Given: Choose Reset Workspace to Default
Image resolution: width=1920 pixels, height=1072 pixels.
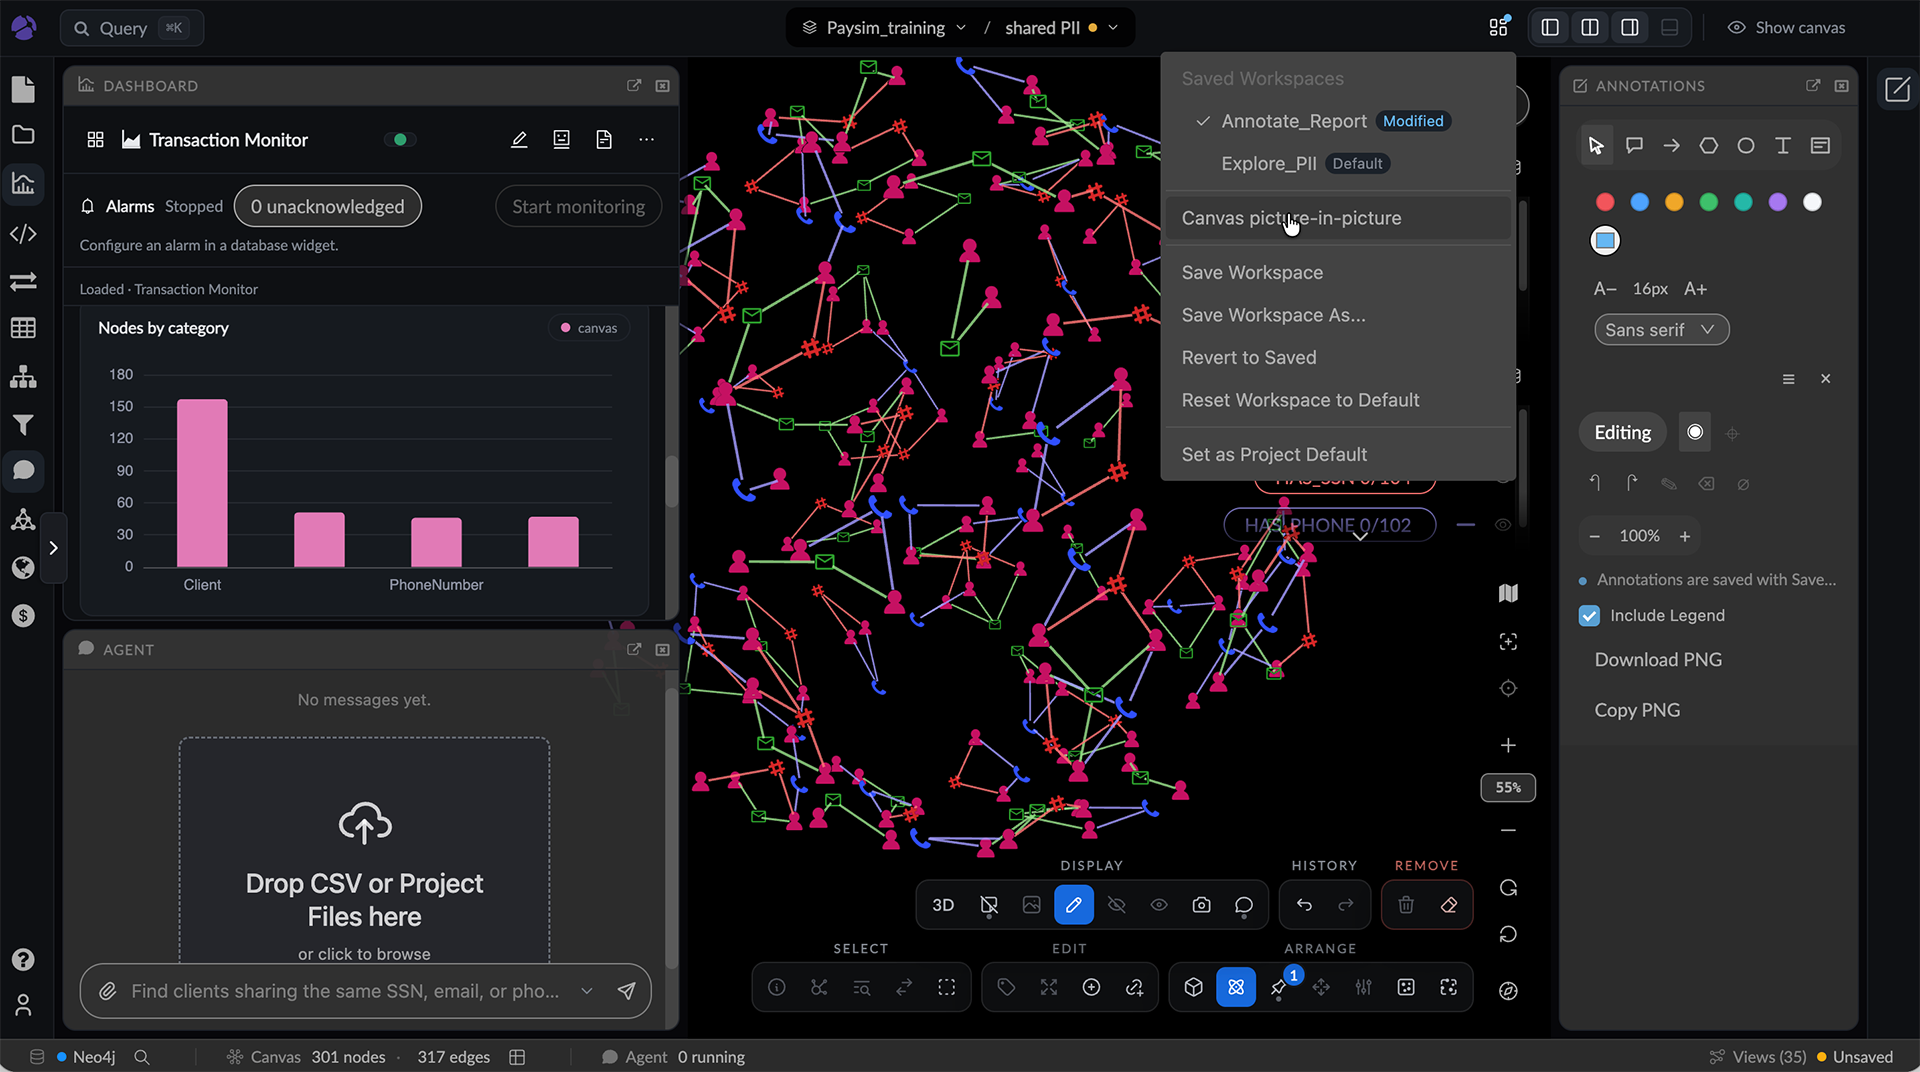Looking at the screenshot, I should click(x=1338, y=400).
